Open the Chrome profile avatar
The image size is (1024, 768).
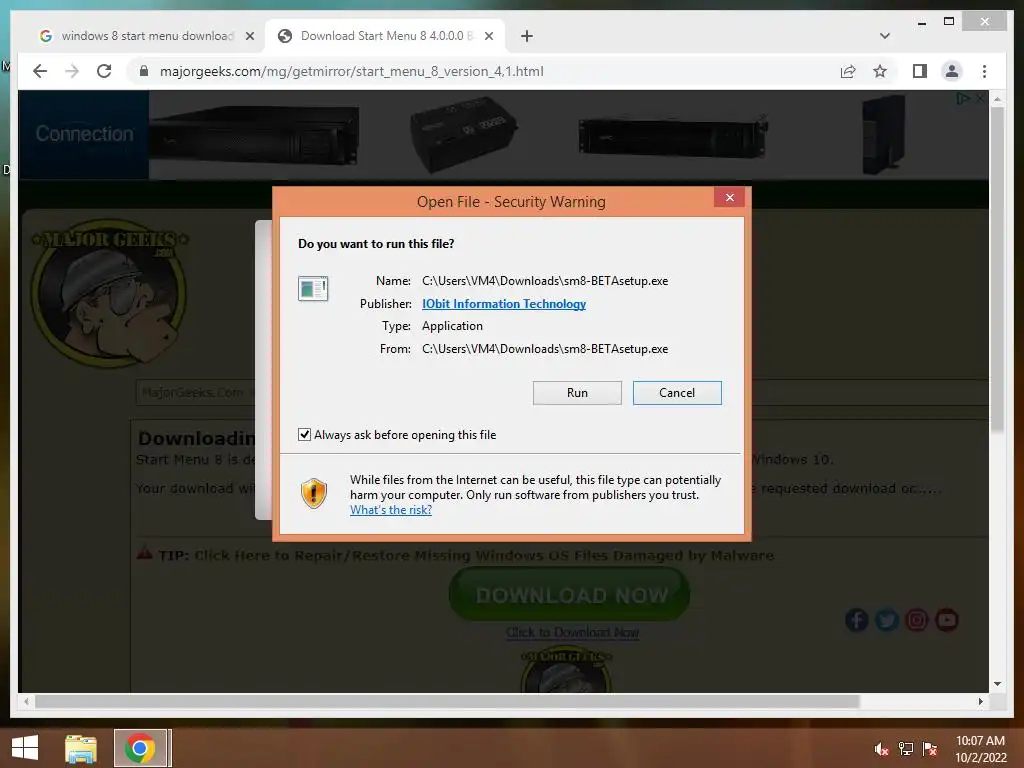(952, 71)
